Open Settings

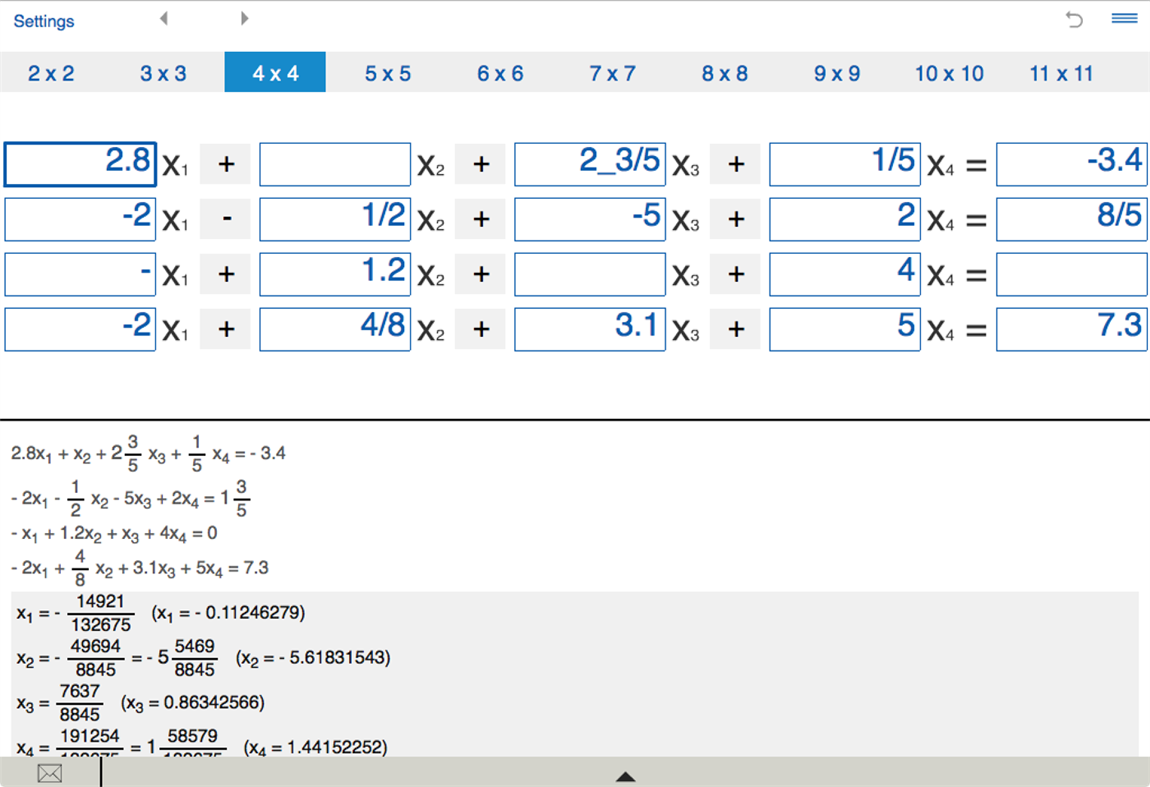click(43, 20)
